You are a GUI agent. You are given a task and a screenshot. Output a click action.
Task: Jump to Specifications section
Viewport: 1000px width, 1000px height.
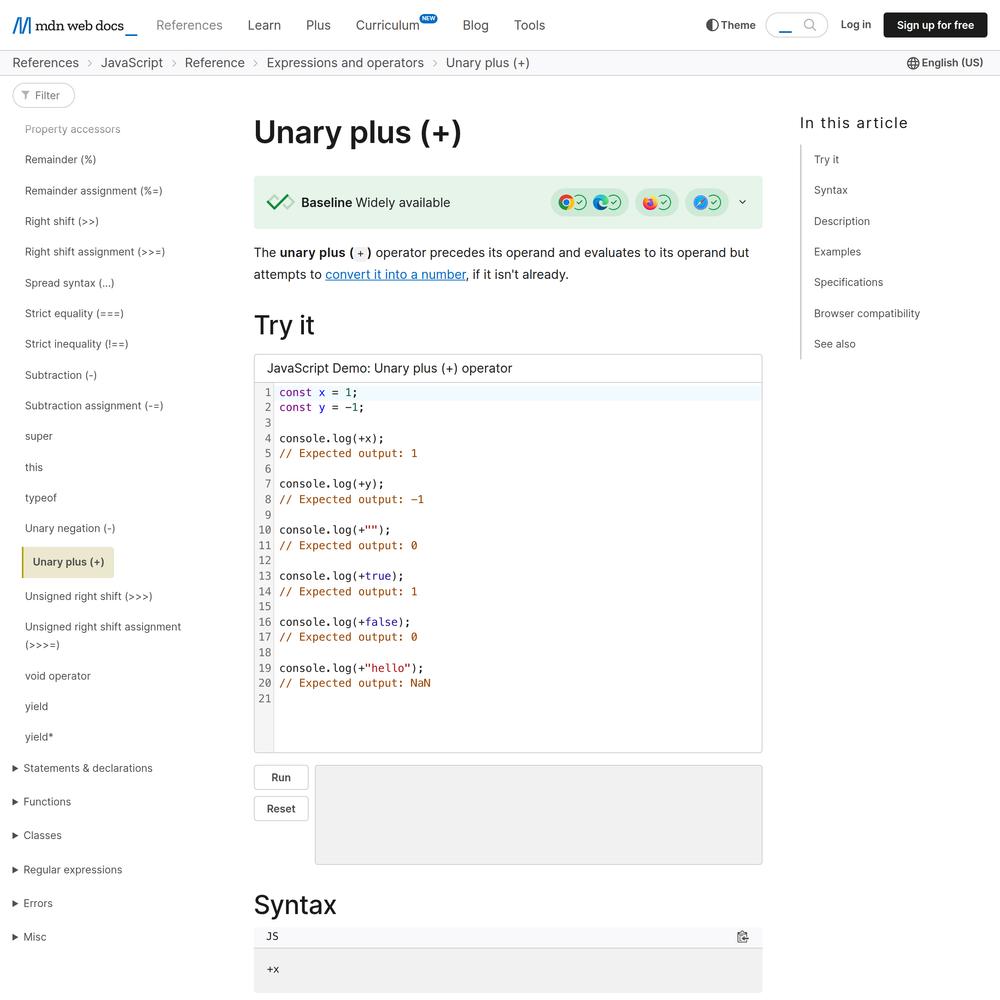tap(848, 282)
